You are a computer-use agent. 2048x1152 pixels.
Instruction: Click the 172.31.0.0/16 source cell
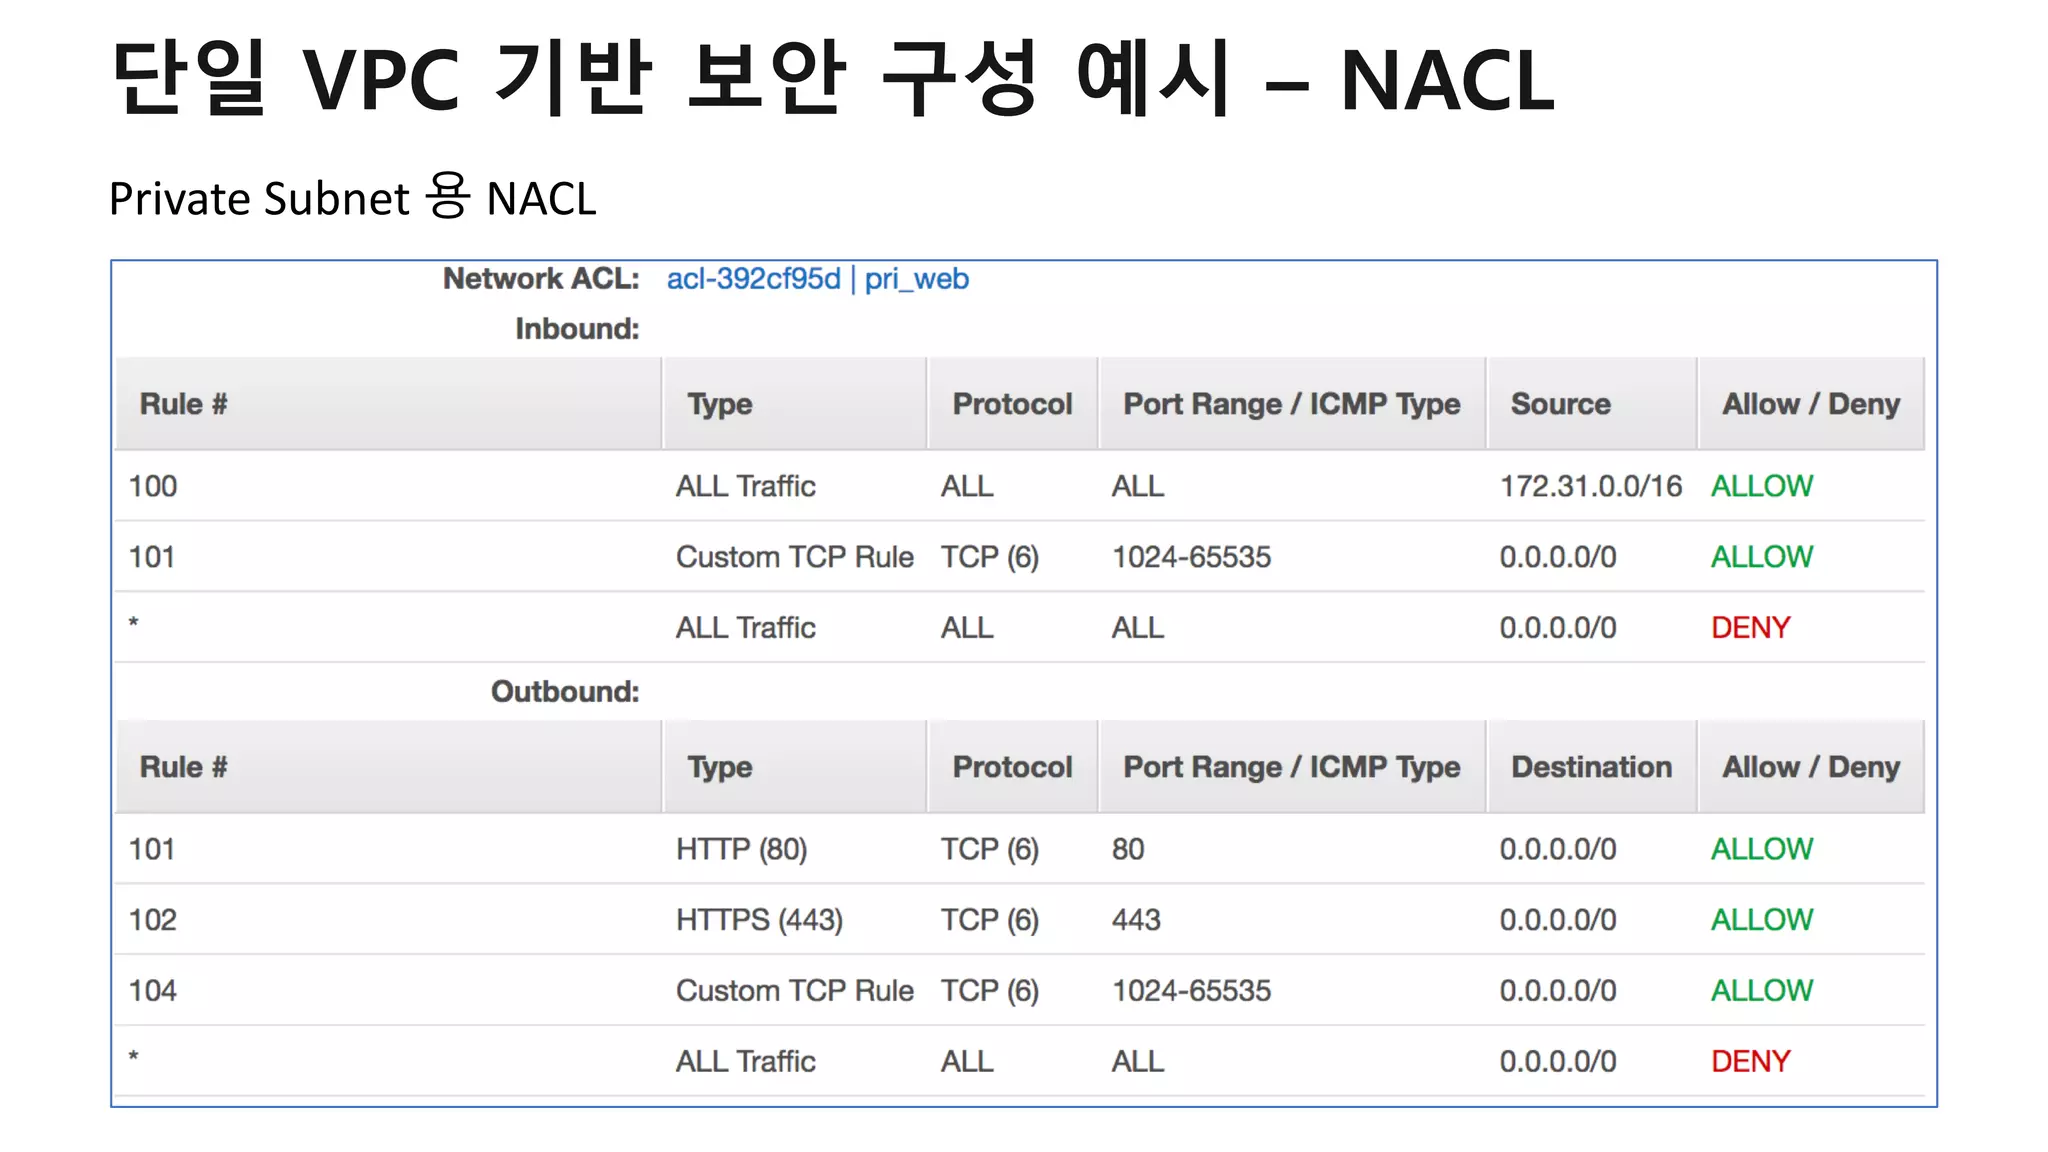pos(1591,486)
